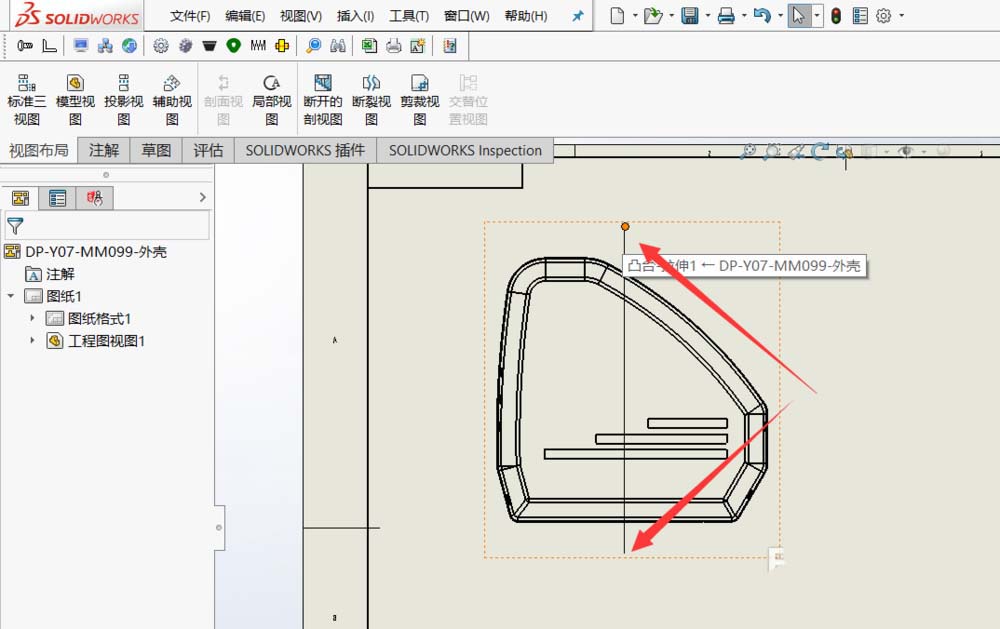Click the annotation sheet icon with star
The height and width of the screenshot is (629, 1000).
tap(418, 45)
